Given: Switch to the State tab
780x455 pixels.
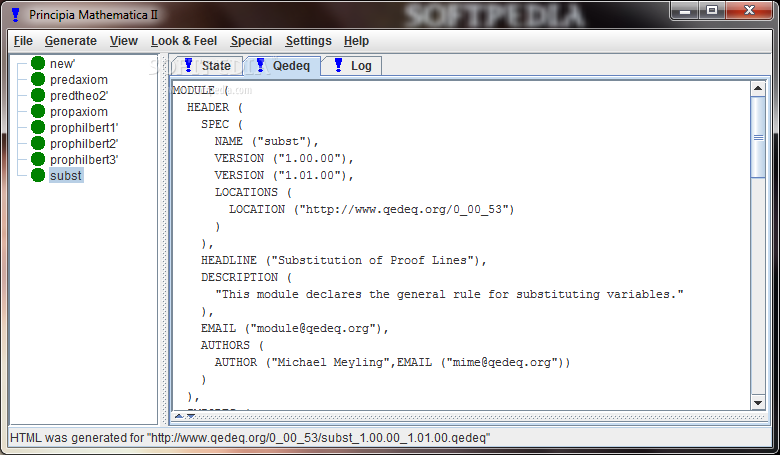Looking at the screenshot, I should tap(209, 66).
